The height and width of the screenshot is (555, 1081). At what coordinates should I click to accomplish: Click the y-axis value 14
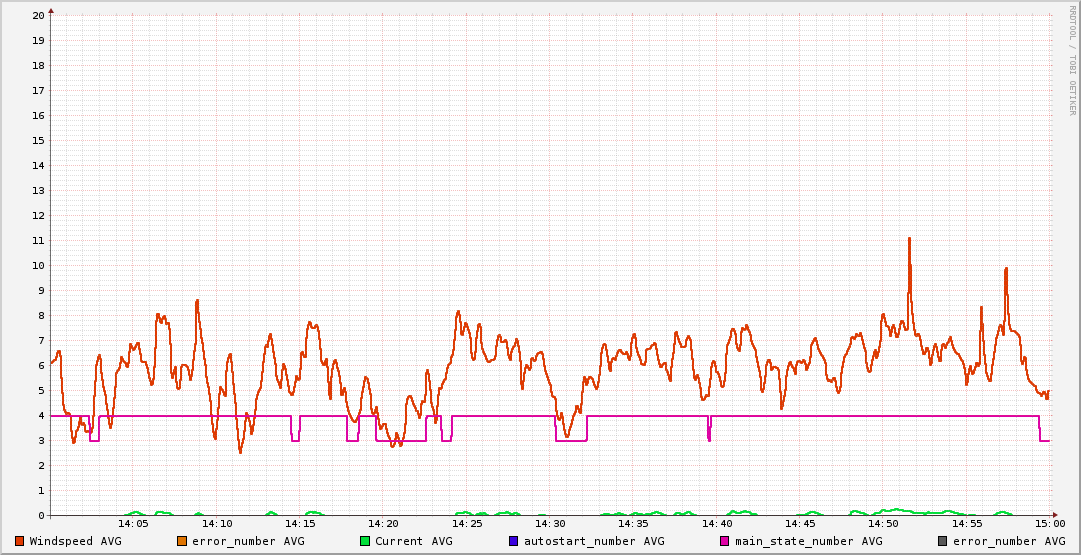(x=39, y=165)
